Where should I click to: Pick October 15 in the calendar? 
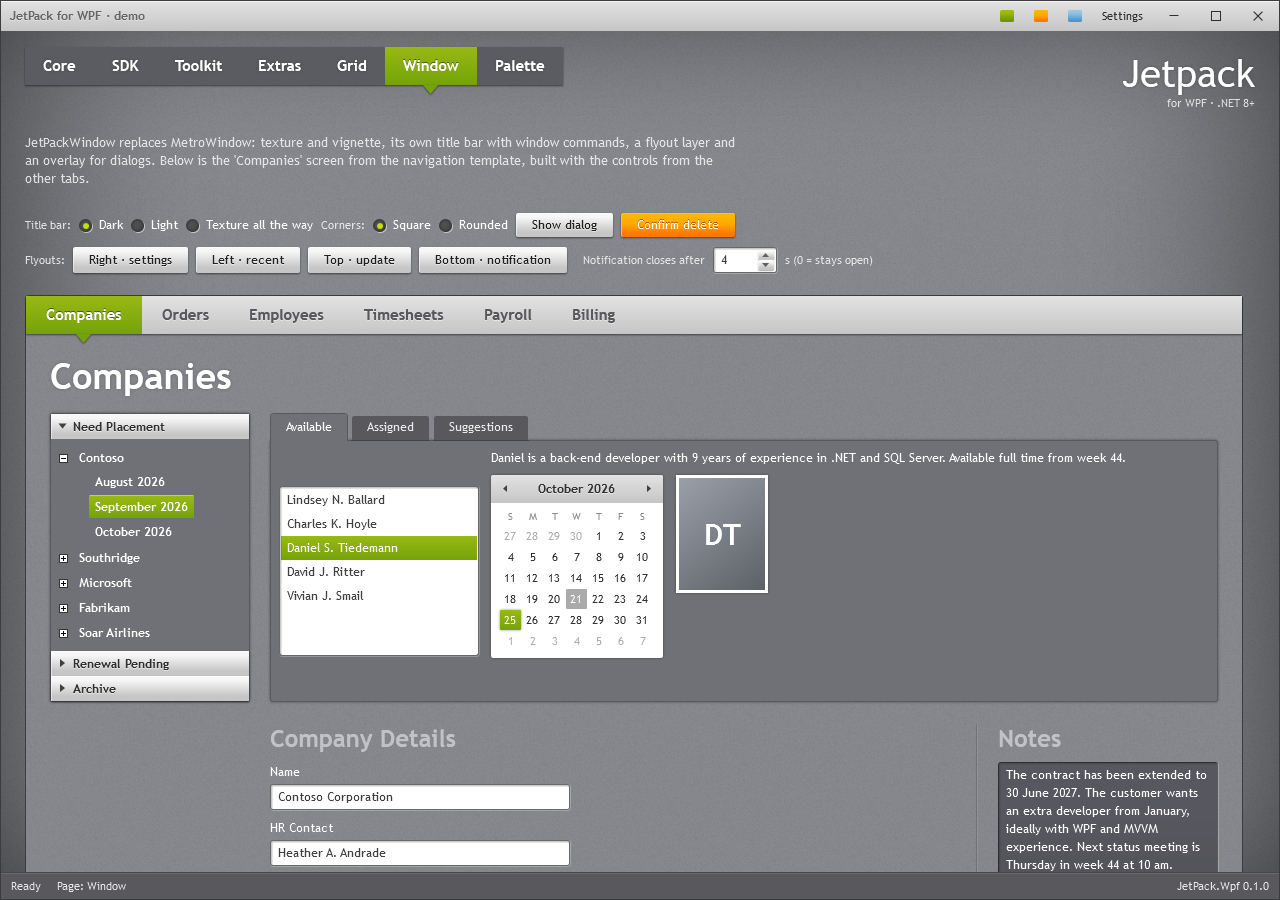pyautogui.click(x=598, y=578)
